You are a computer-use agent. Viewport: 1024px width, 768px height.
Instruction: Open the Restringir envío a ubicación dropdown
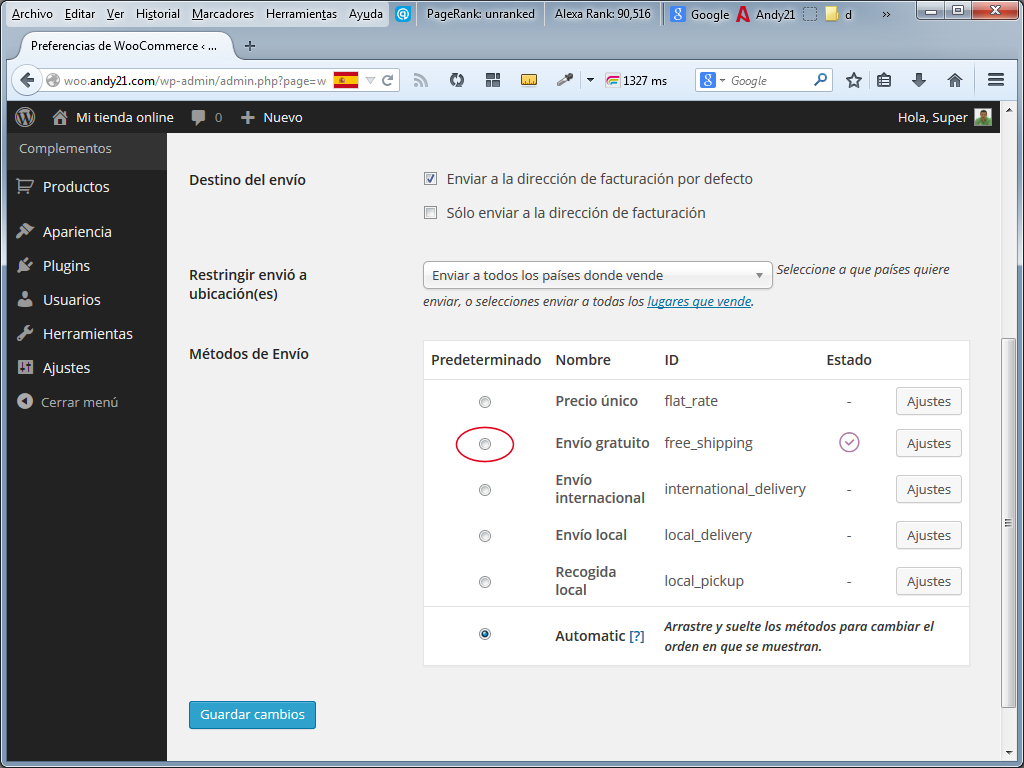pyautogui.click(x=598, y=275)
